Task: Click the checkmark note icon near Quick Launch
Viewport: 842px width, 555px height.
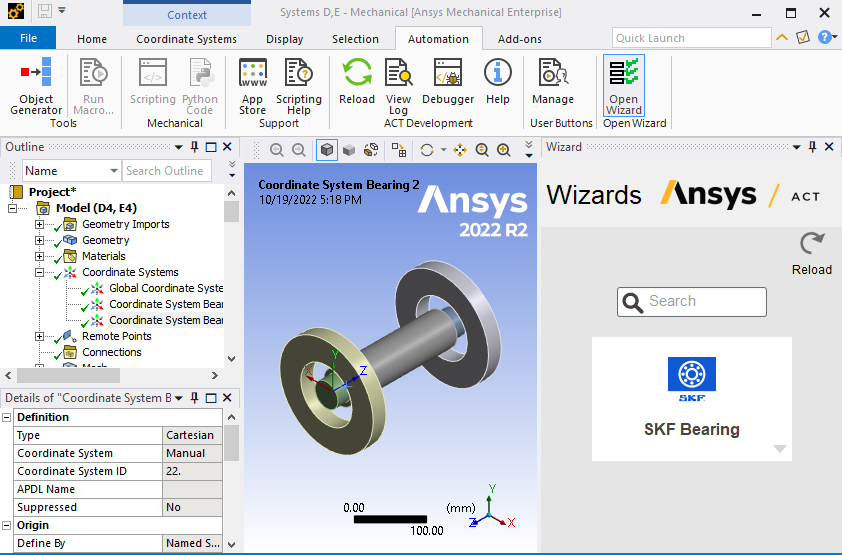Action: tap(803, 37)
